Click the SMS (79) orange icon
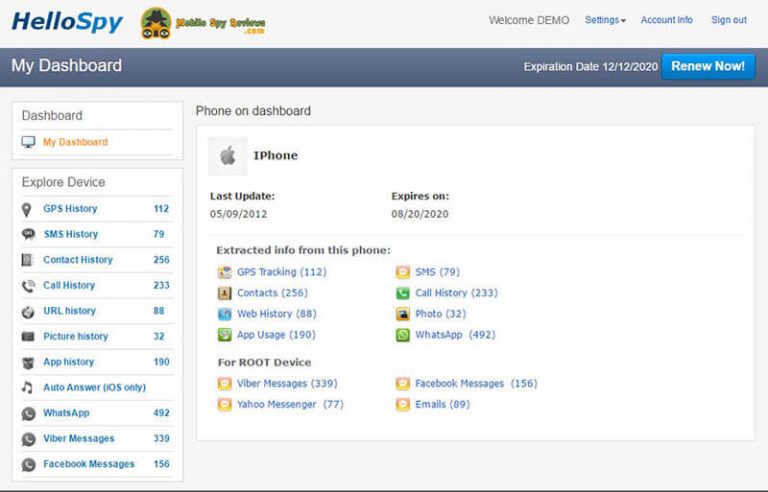 403,272
